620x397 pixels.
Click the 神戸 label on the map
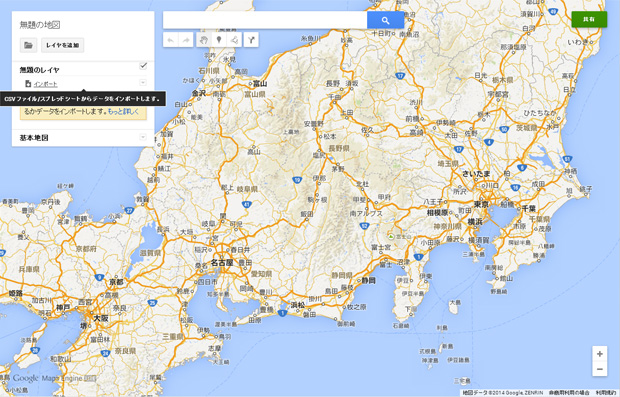[x=63, y=307]
